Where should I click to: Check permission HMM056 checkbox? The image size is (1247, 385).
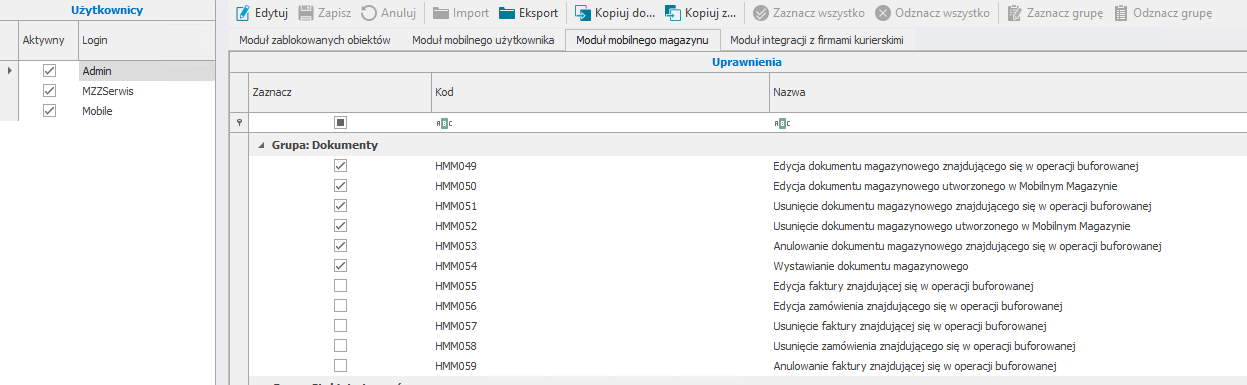coord(340,306)
